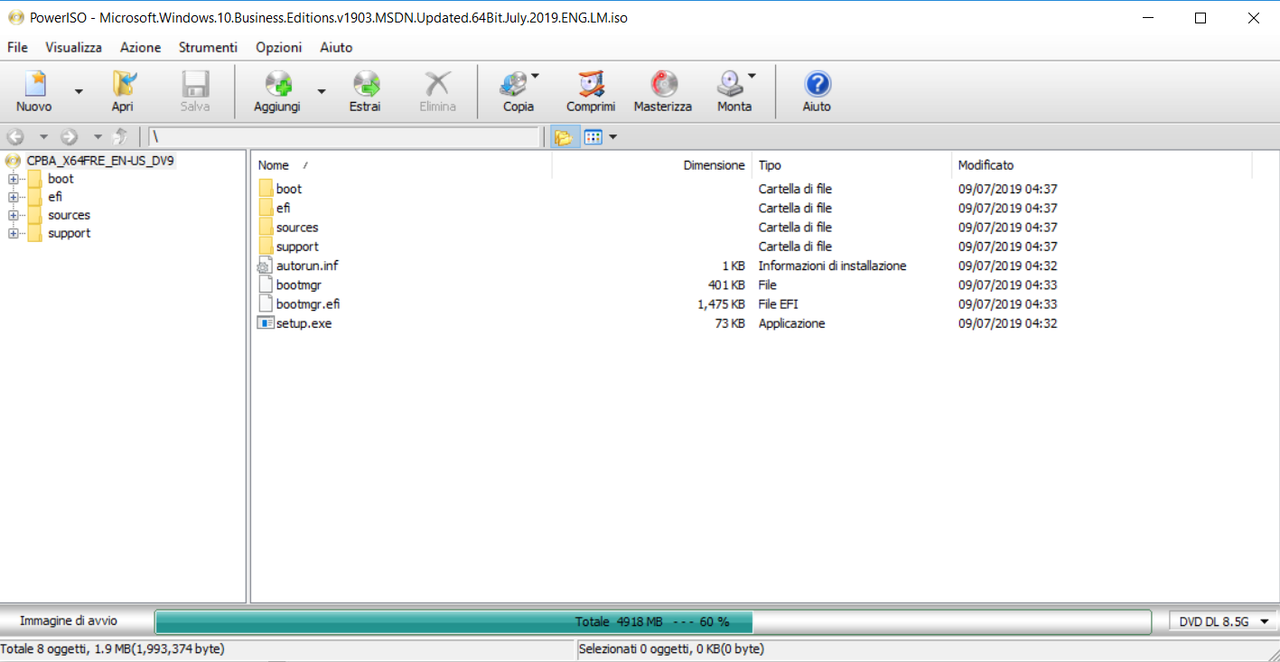
Task: Open the Visualizza menu
Action: tap(74, 47)
